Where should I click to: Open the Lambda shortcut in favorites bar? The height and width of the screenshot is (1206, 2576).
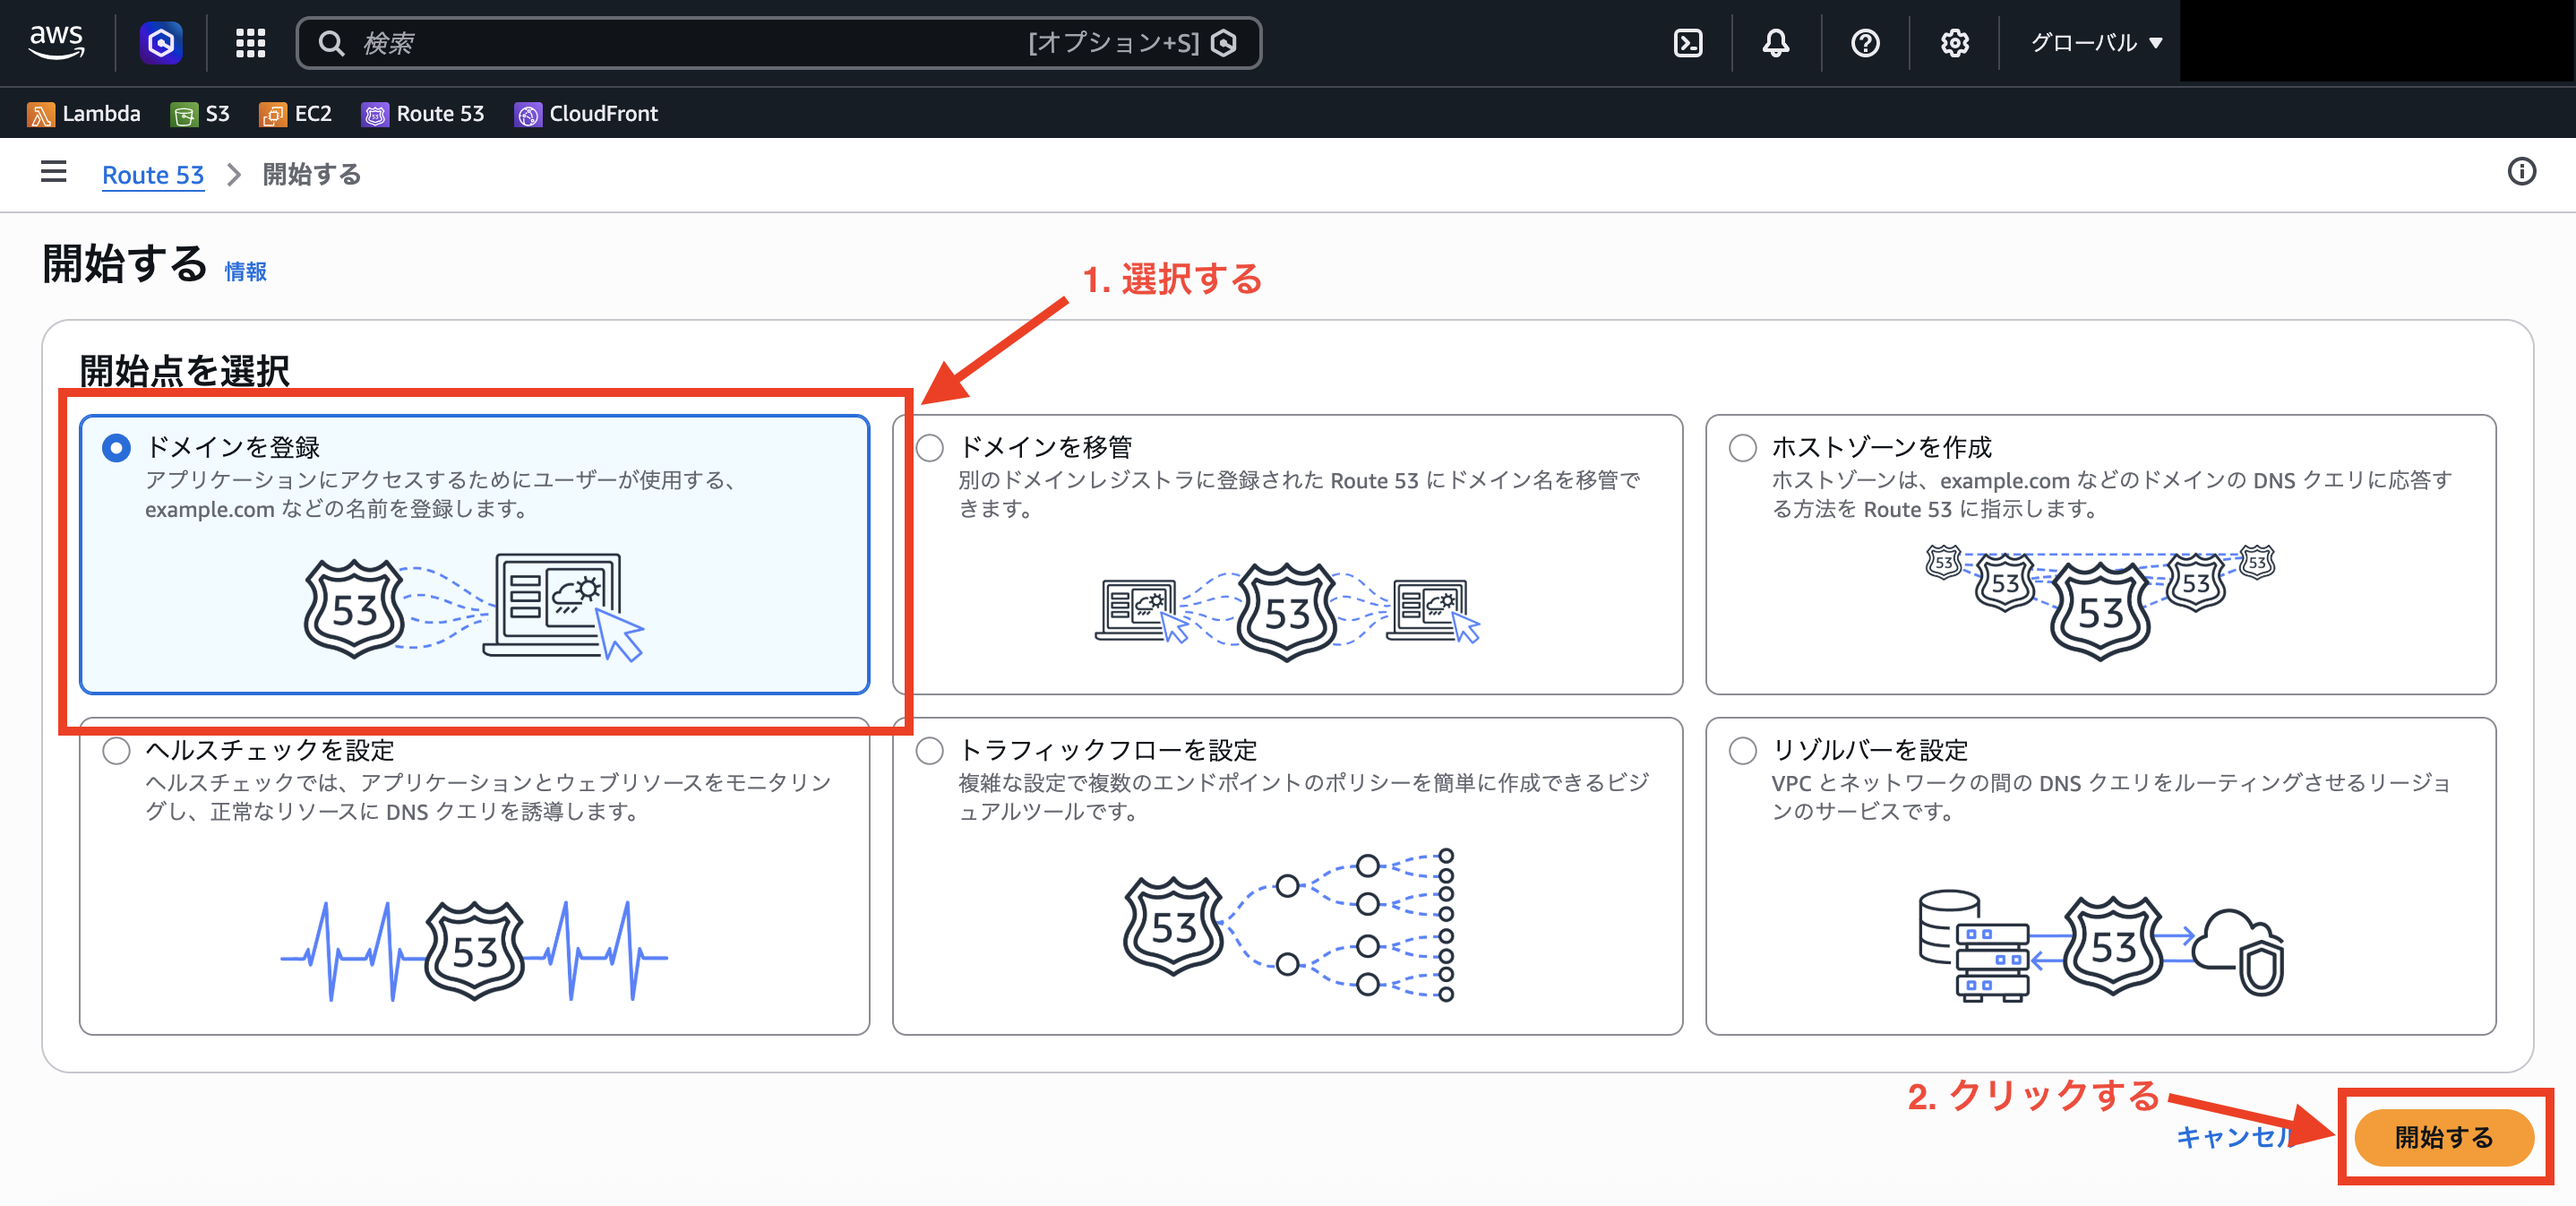tap(84, 114)
